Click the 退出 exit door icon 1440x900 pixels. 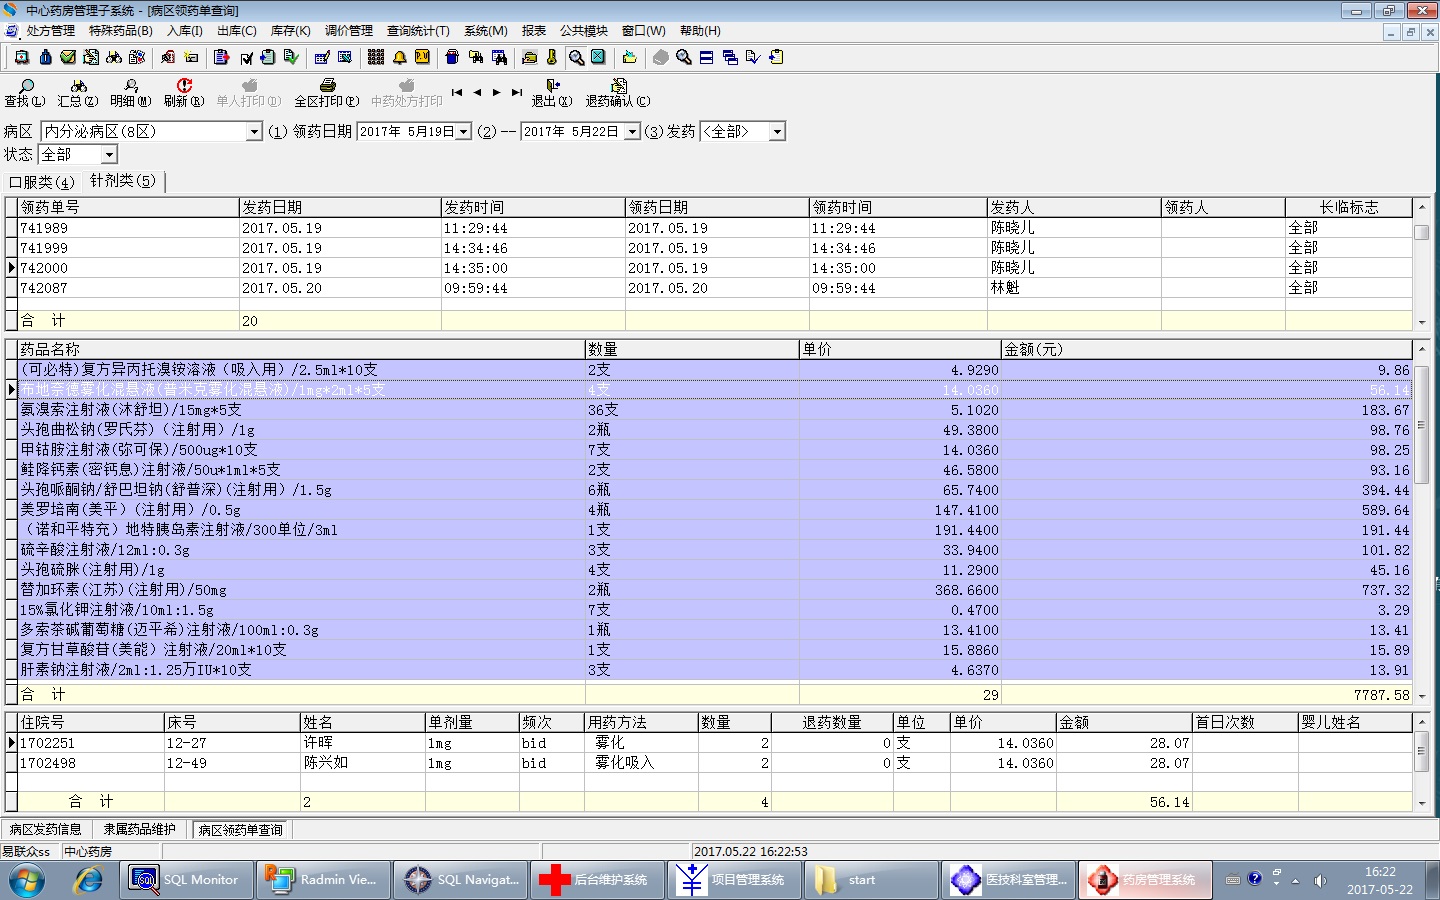coord(552,87)
